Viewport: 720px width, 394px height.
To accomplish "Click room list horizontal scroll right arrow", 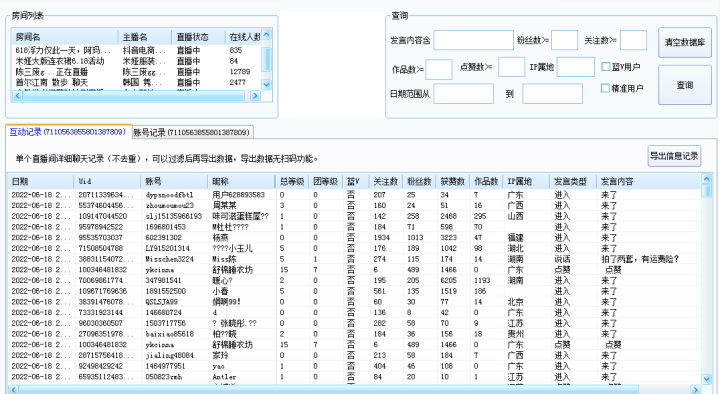I will 255,96.
